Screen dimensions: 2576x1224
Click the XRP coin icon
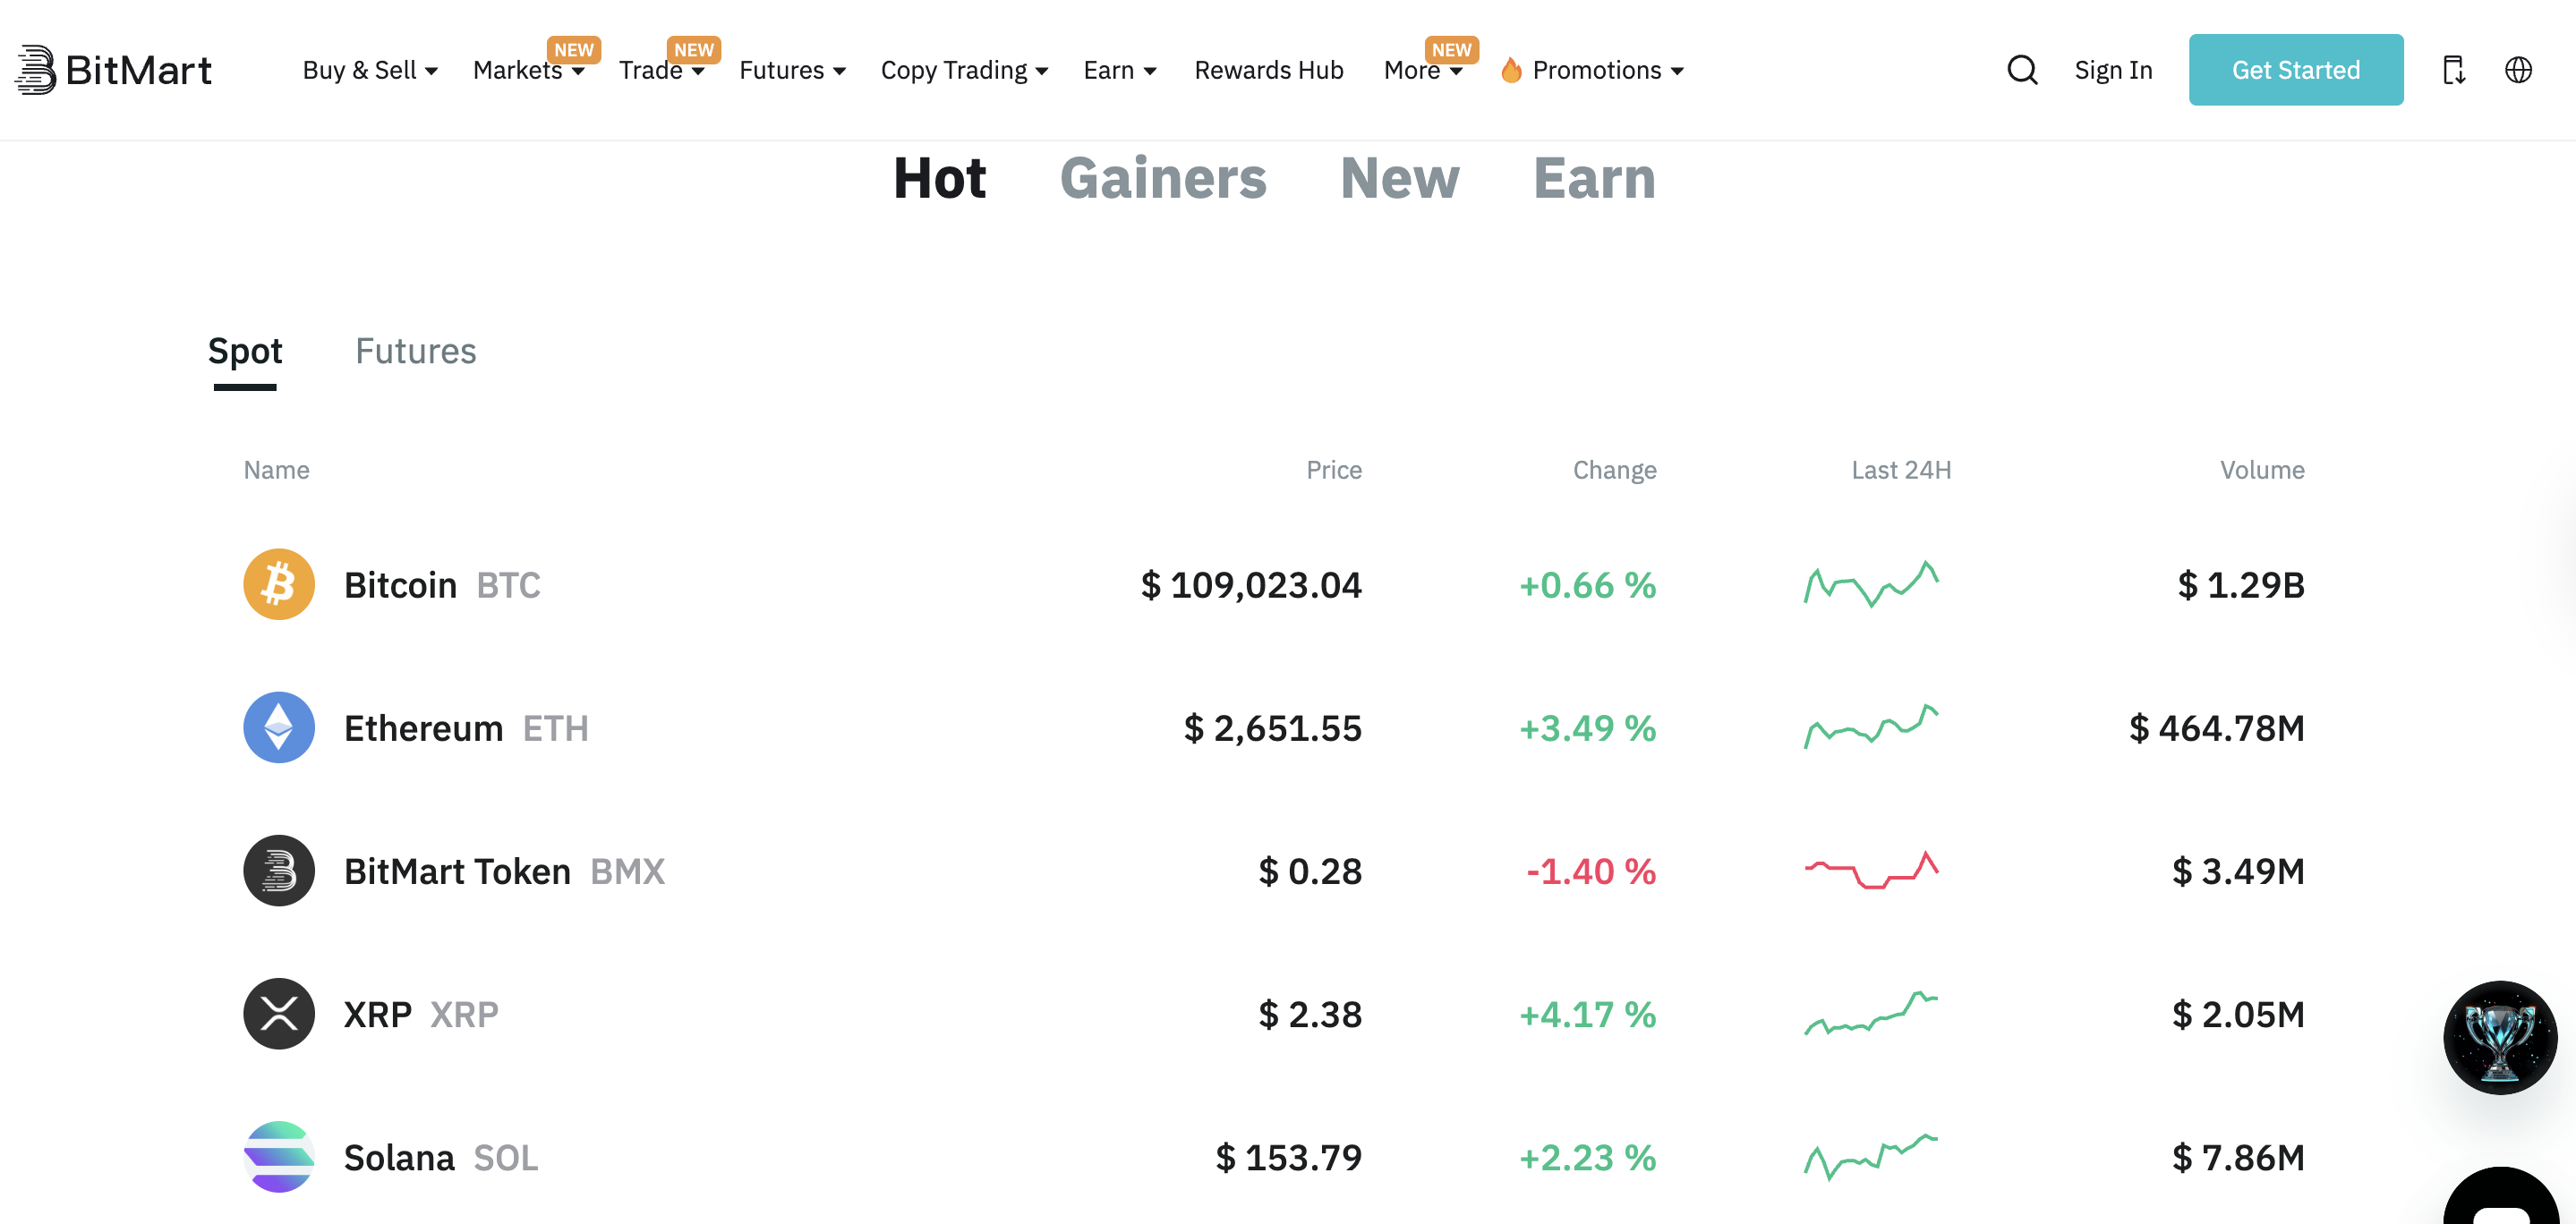click(279, 1013)
